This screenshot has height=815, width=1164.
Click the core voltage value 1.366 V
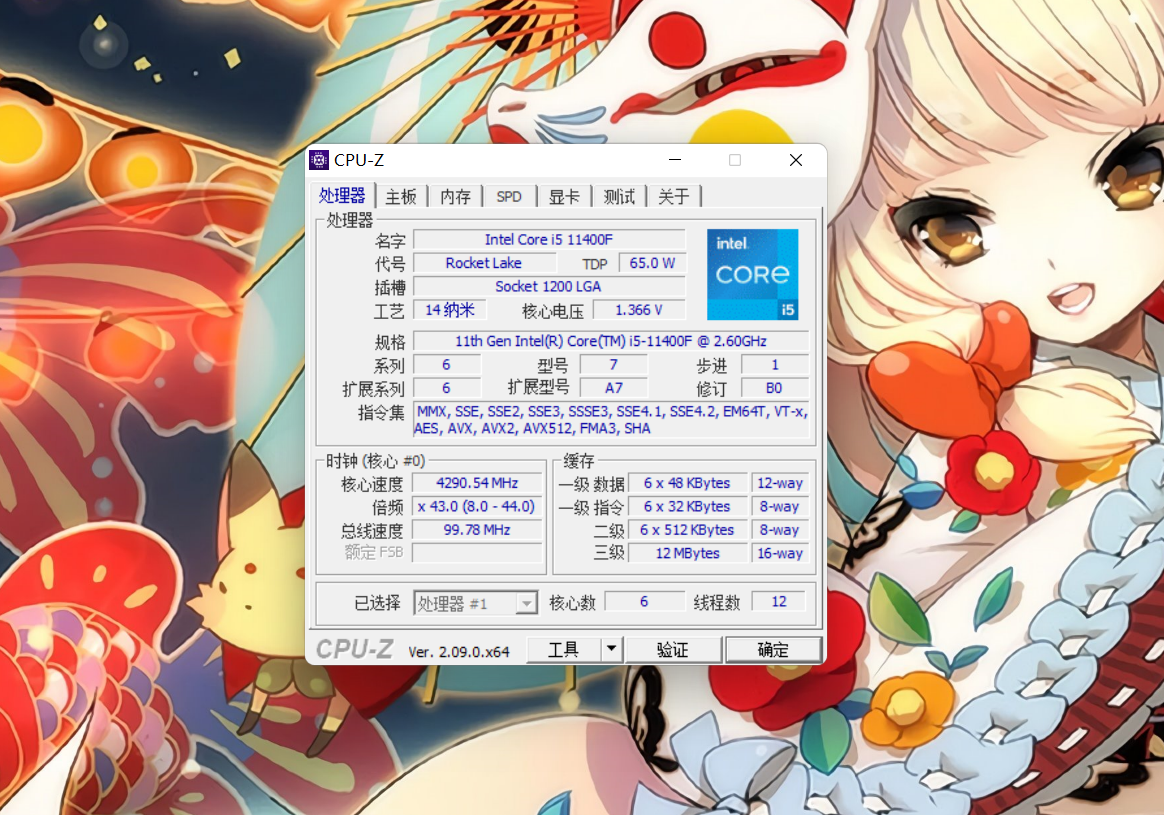coord(639,310)
